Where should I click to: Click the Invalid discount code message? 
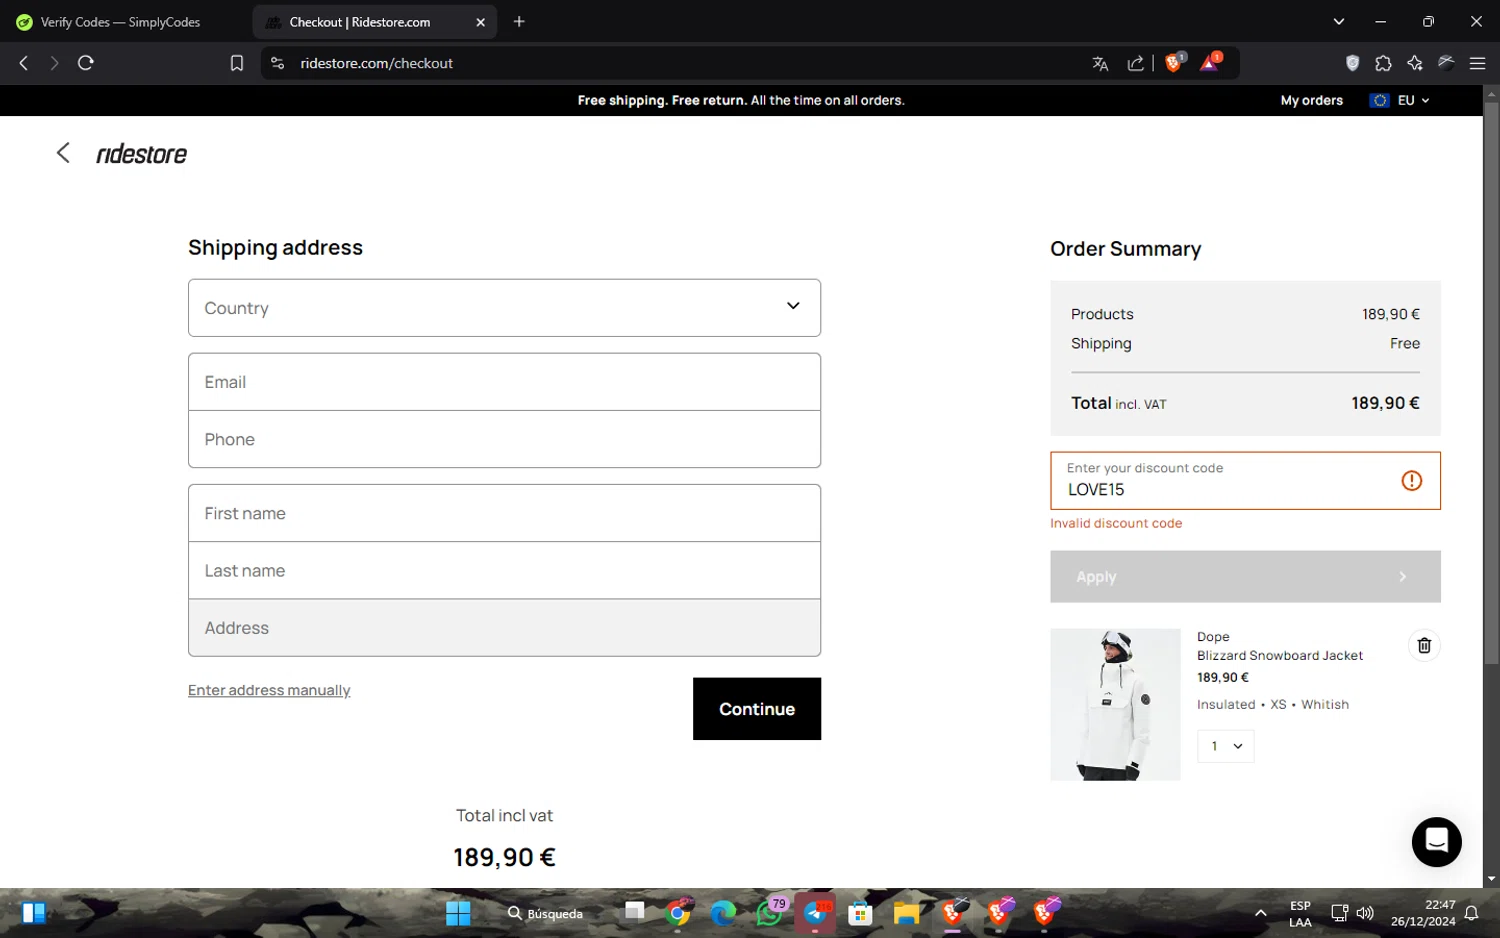coord(1116,523)
